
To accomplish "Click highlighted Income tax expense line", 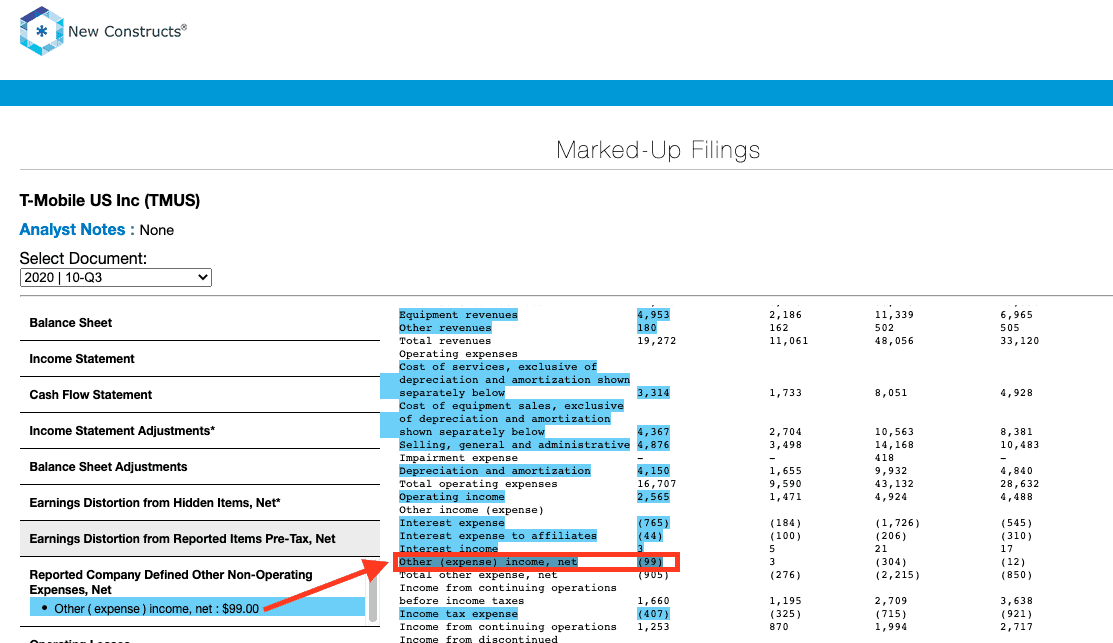I will pyautogui.click(x=458, y=614).
